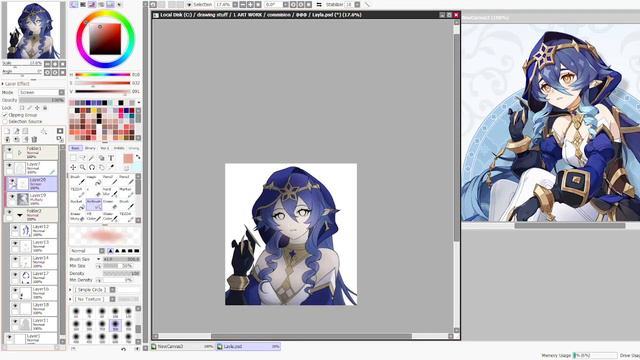Choose the Eraser brush tool
Viewport: 640px width, 360px height.
tap(110, 204)
